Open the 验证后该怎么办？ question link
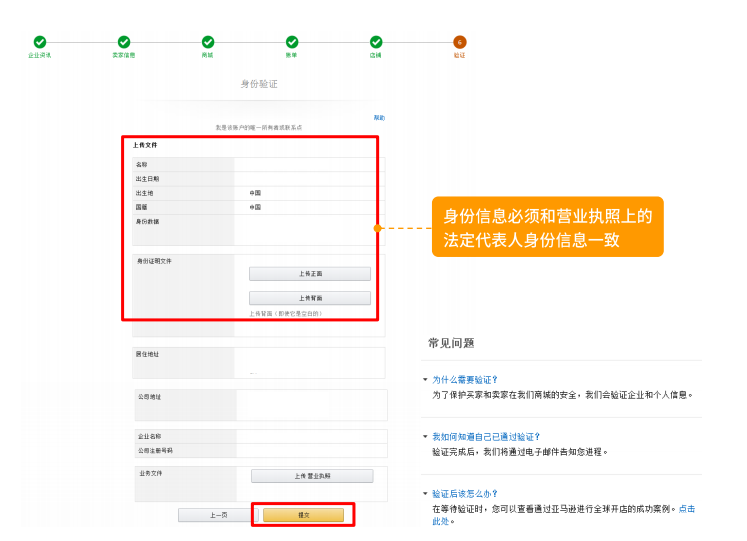 (465, 494)
